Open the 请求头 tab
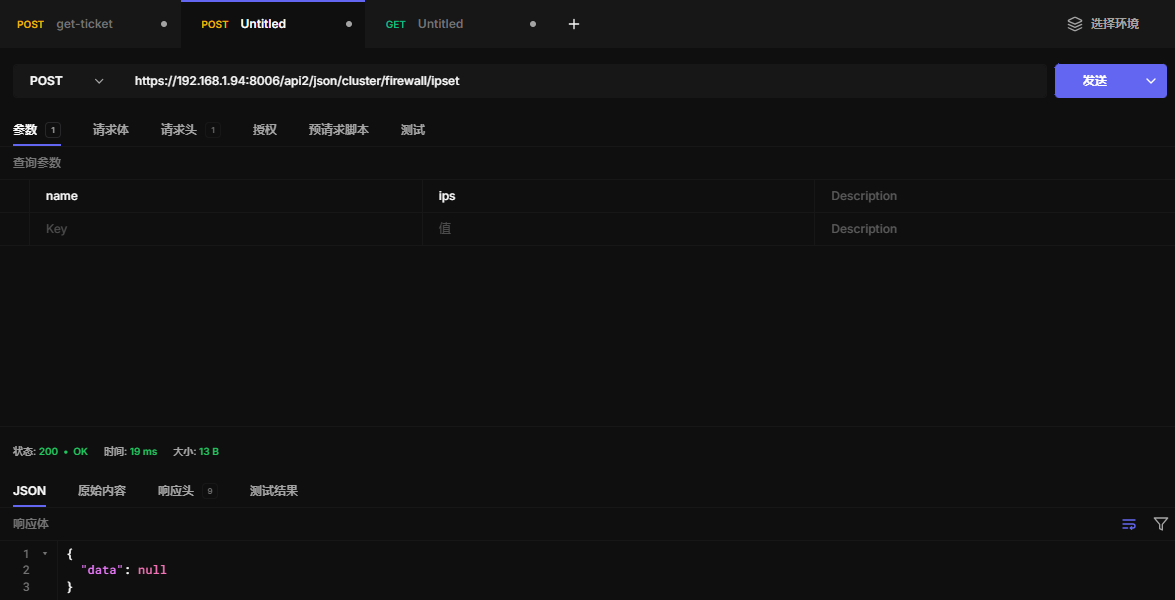This screenshot has height=600, width=1175. click(x=179, y=130)
